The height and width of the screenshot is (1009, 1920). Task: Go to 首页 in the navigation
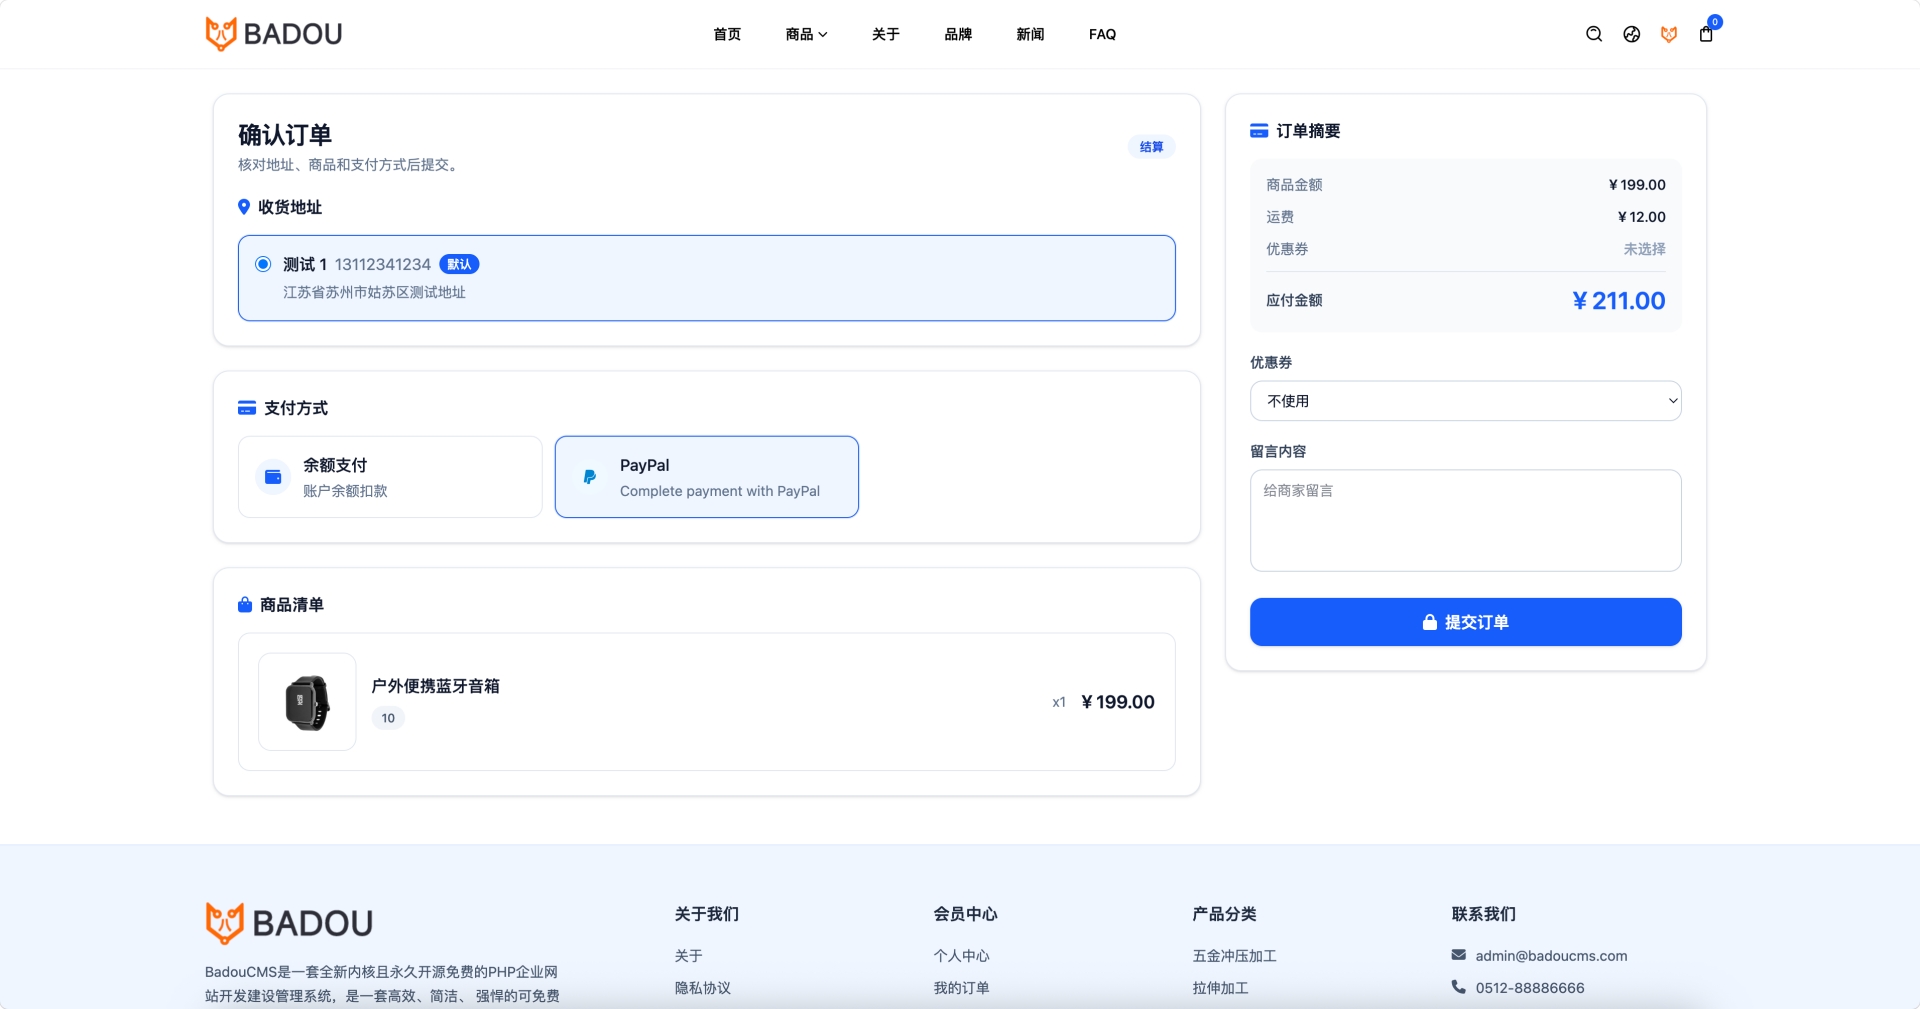click(x=727, y=34)
